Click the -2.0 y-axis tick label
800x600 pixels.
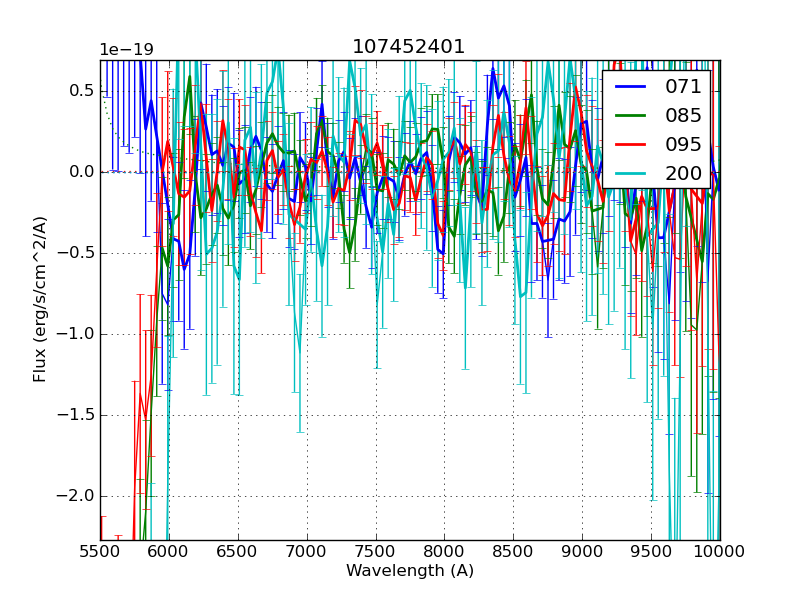coord(78,496)
